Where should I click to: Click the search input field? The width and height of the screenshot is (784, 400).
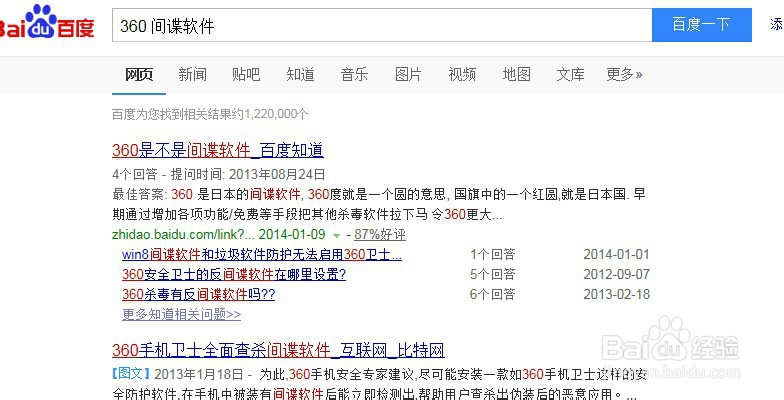coord(382,25)
